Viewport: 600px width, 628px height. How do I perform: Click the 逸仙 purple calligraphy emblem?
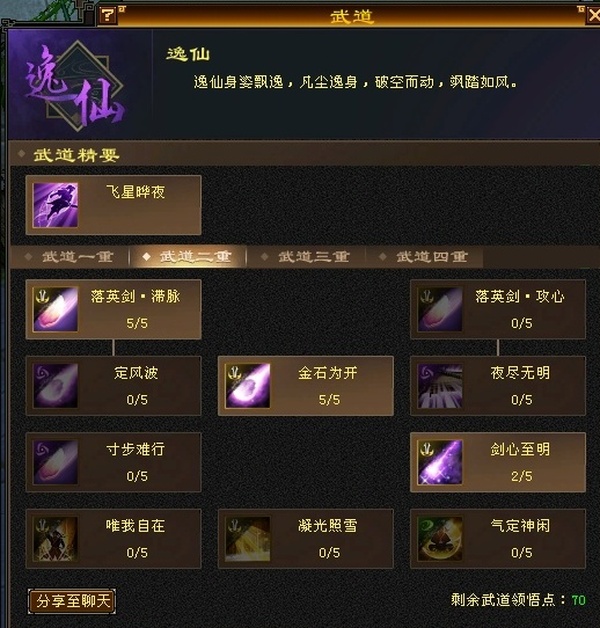click(76, 85)
